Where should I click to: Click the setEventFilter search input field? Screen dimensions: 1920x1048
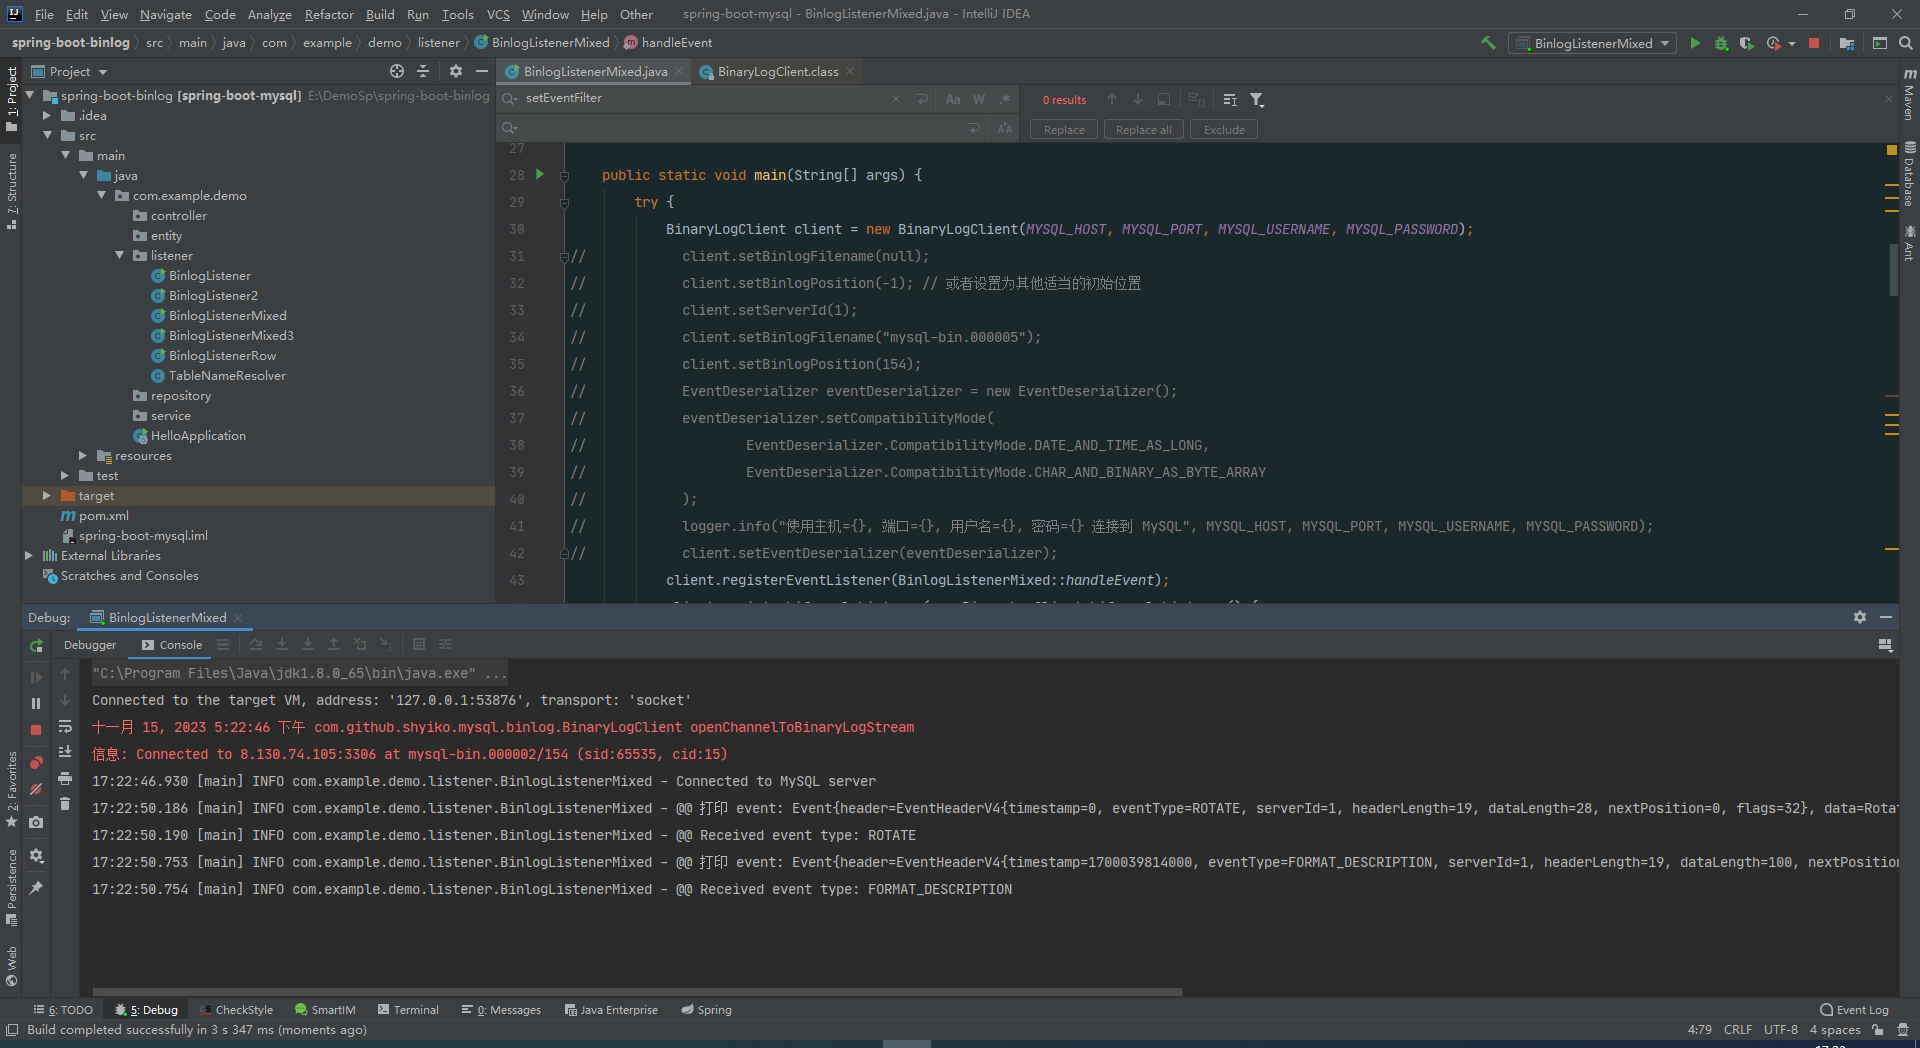(700, 98)
